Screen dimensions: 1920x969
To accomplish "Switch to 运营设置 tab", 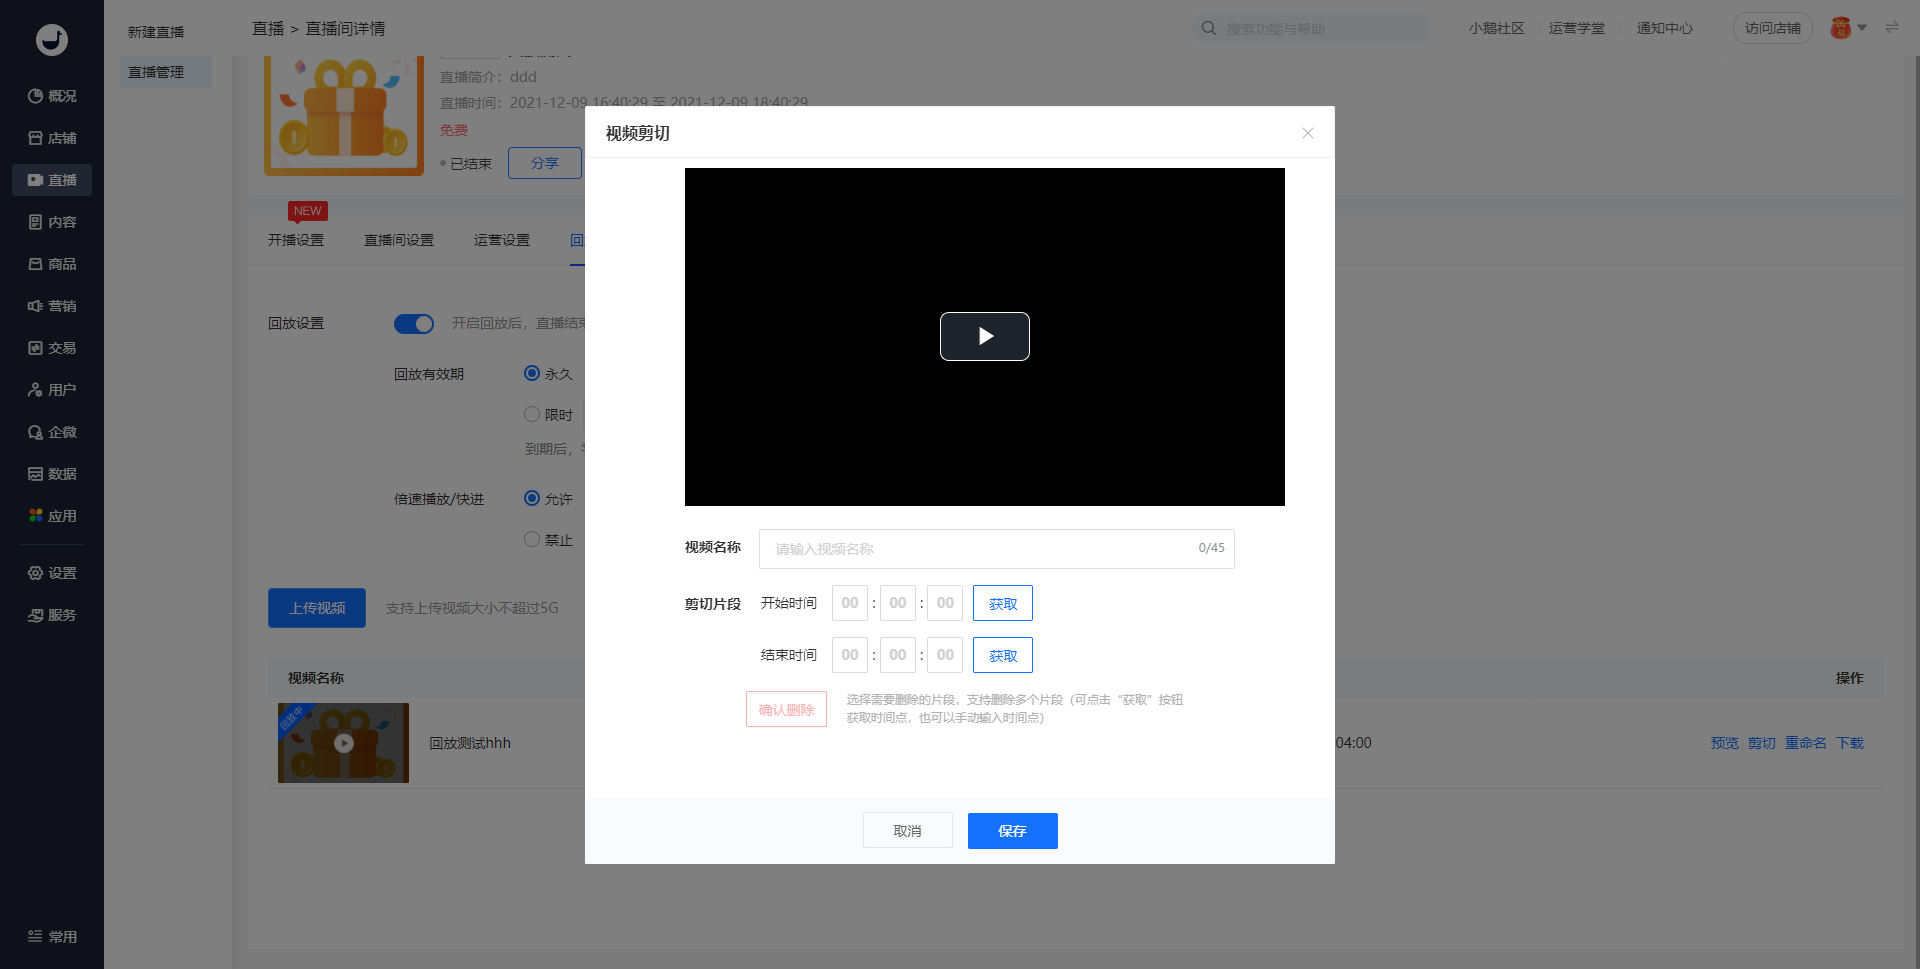I will coord(502,240).
